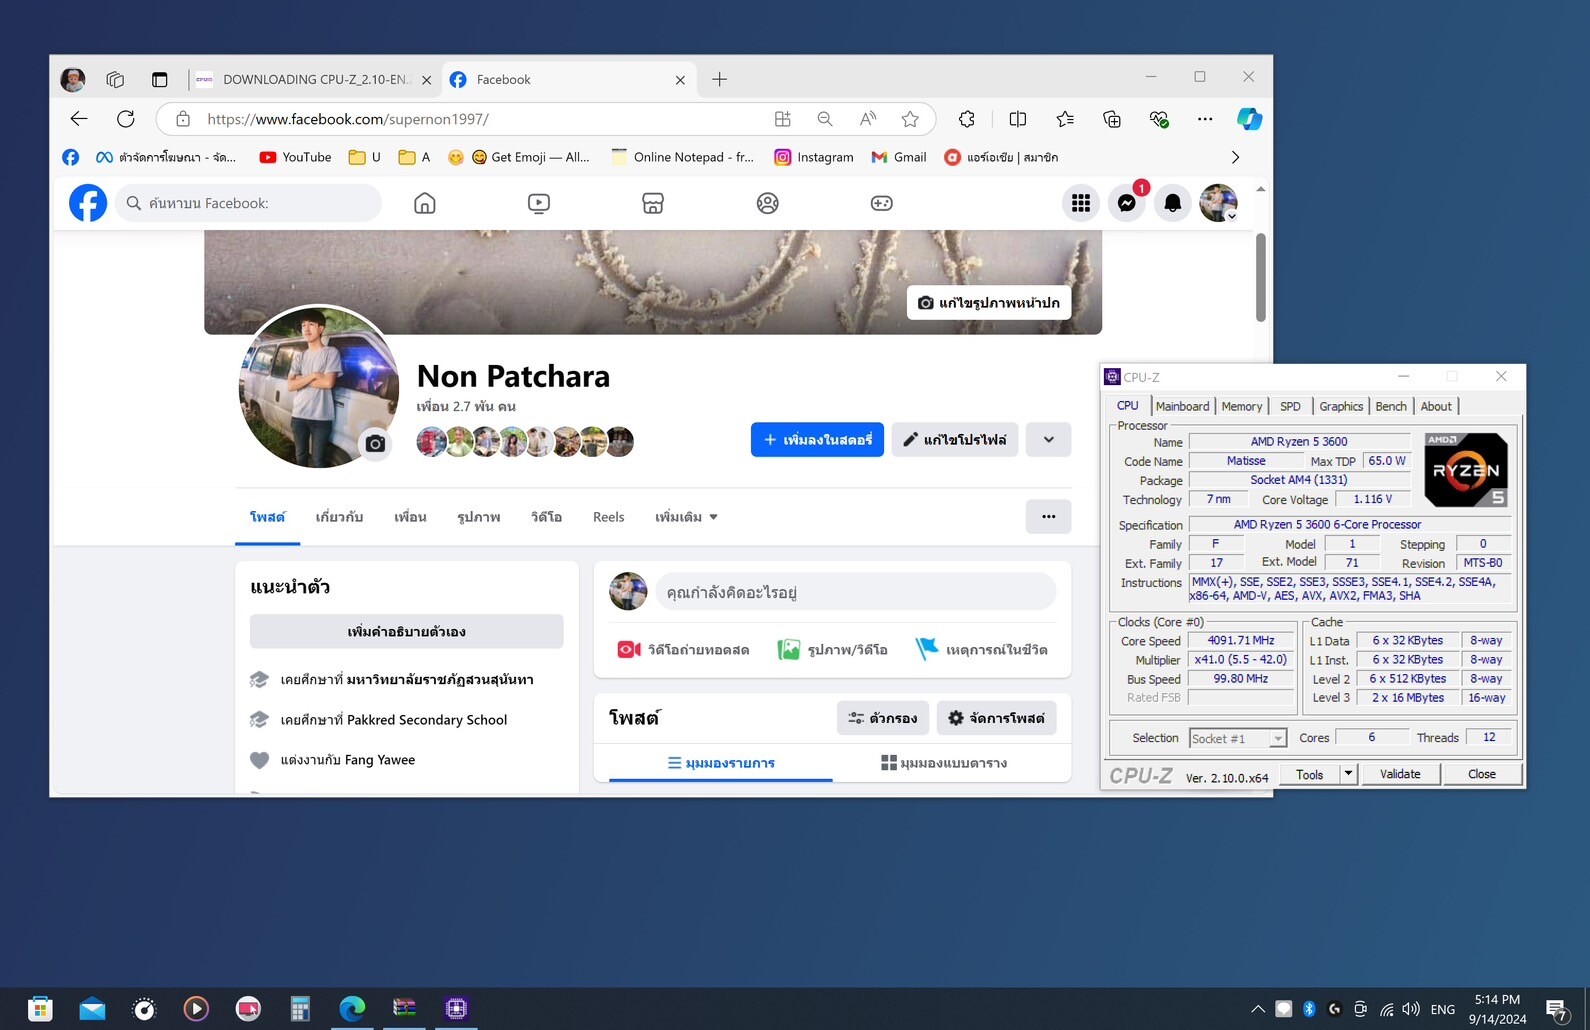This screenshot has height=1030, width=1590.
Task: Open Facebook Messenger chat icon
Action: (x=1126, y=203)
